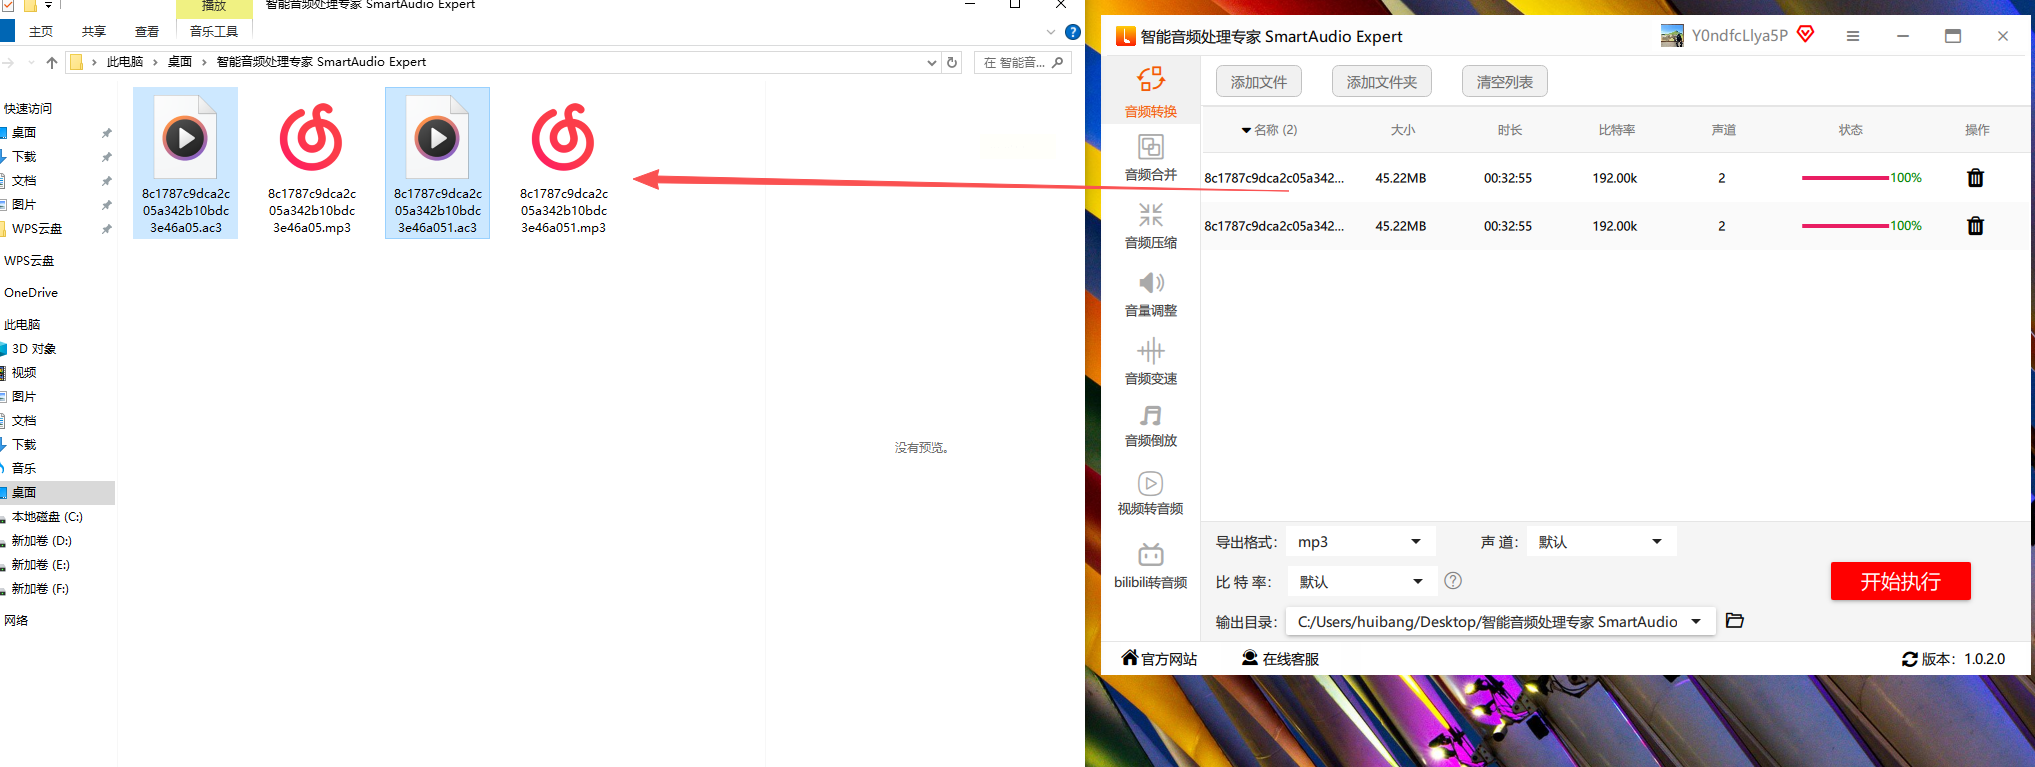Open the 查看 ribbon tab

[x=147, y=32]
